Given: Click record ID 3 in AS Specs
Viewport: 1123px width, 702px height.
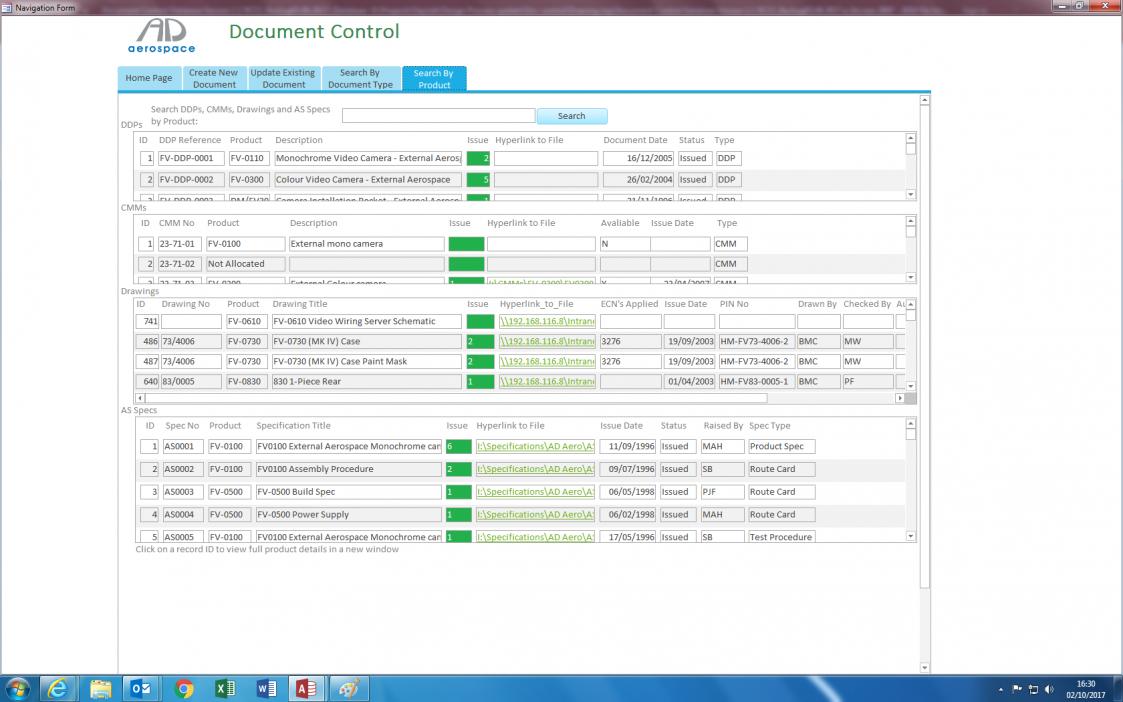Looking at the screenshot, I should (x=148, y=492).
